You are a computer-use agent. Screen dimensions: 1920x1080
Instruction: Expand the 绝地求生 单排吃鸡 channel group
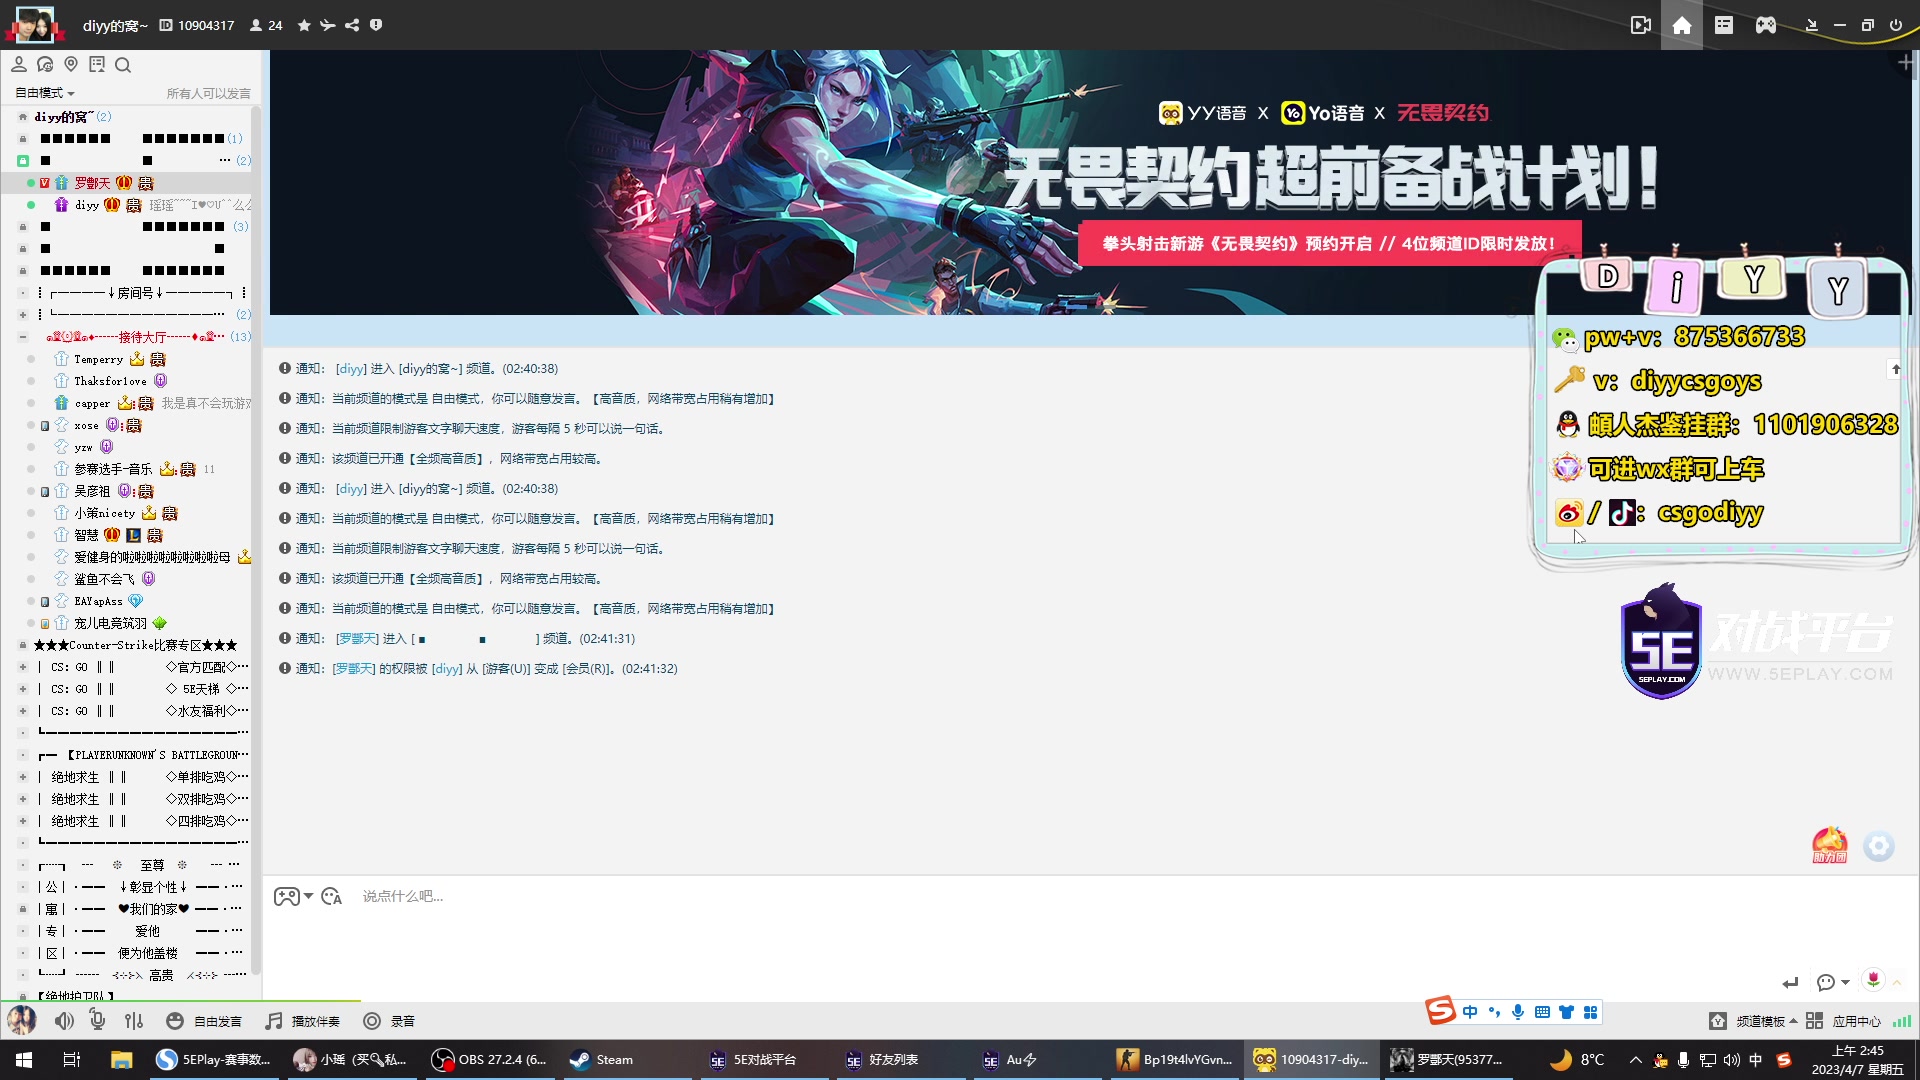click(x=23, y=777)
